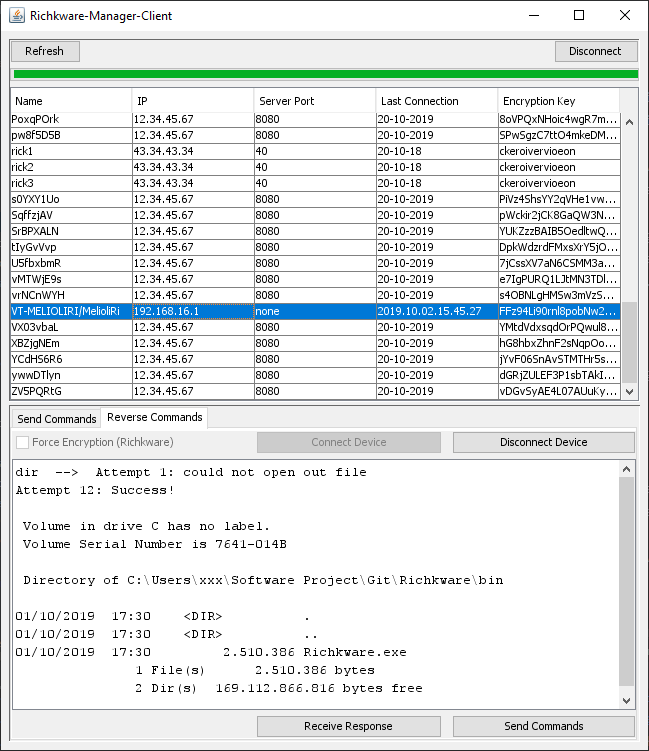Click rick2's ckeroivervioeon key cell

coord(559,167)
